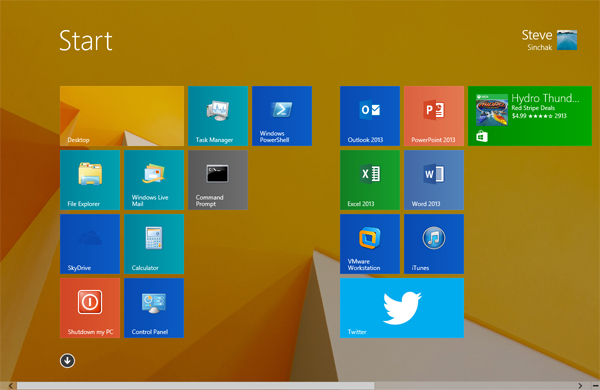Launch the Excel 2013 tile
Viewport: 600px width, 390px height.
click(x=370, y=180)
